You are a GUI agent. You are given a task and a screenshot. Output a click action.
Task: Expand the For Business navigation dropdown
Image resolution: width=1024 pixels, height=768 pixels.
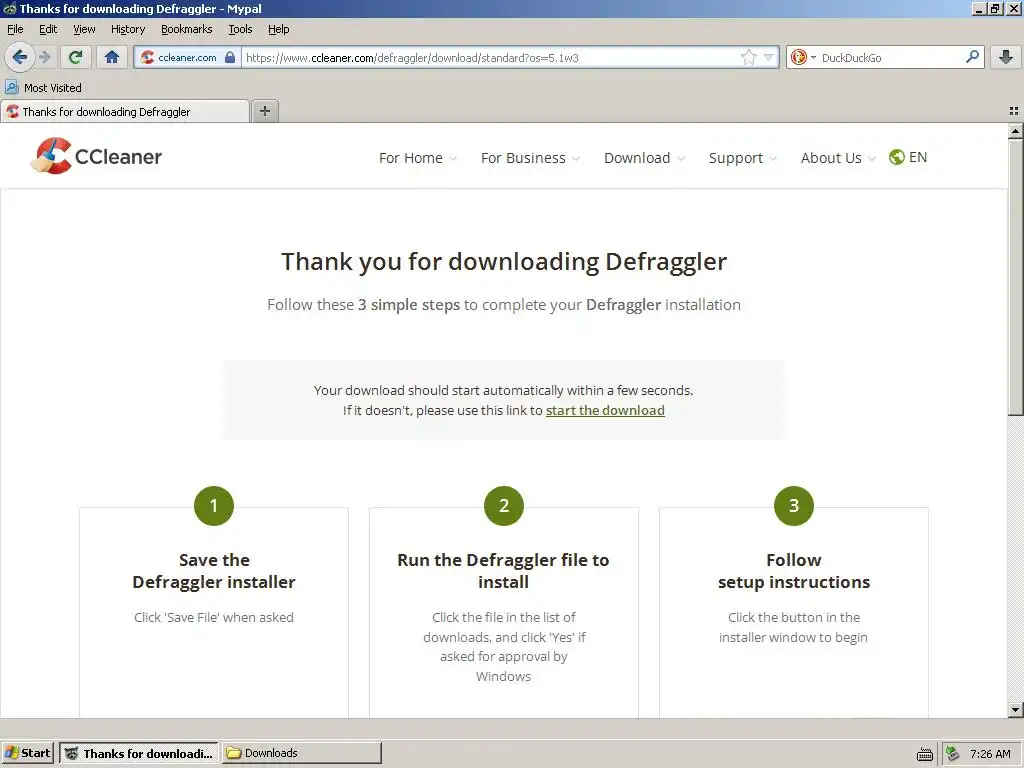pyautogui.click(x=530, y=158)
